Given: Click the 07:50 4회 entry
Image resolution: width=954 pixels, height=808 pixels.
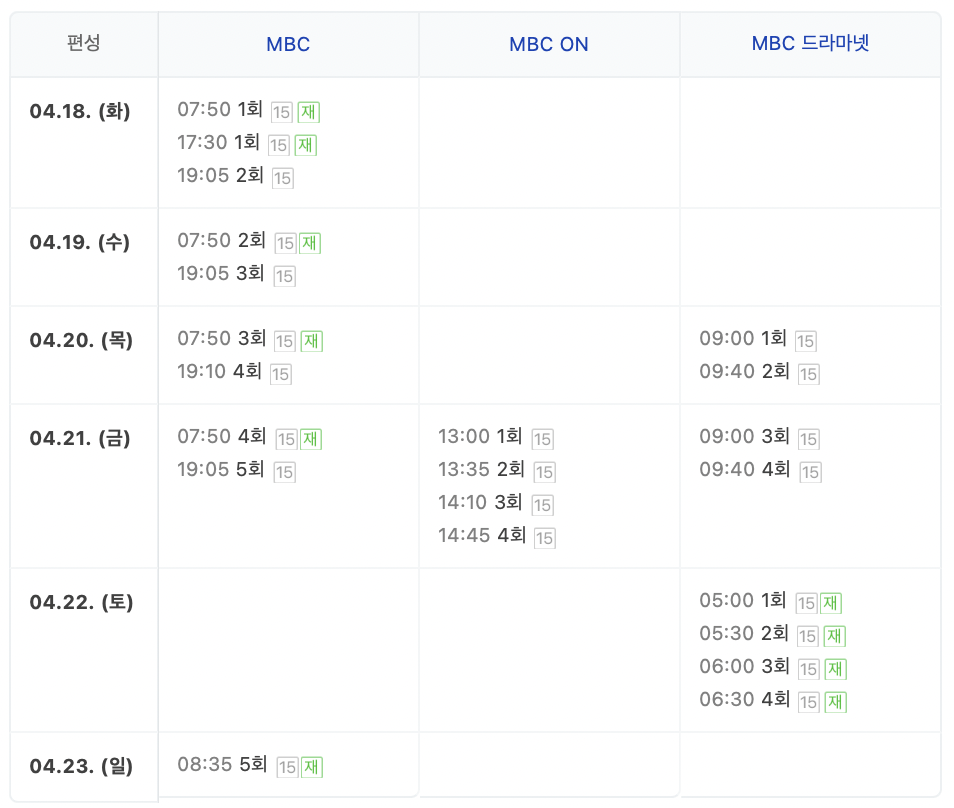Looking at the screenshot, I should point(222,436).
